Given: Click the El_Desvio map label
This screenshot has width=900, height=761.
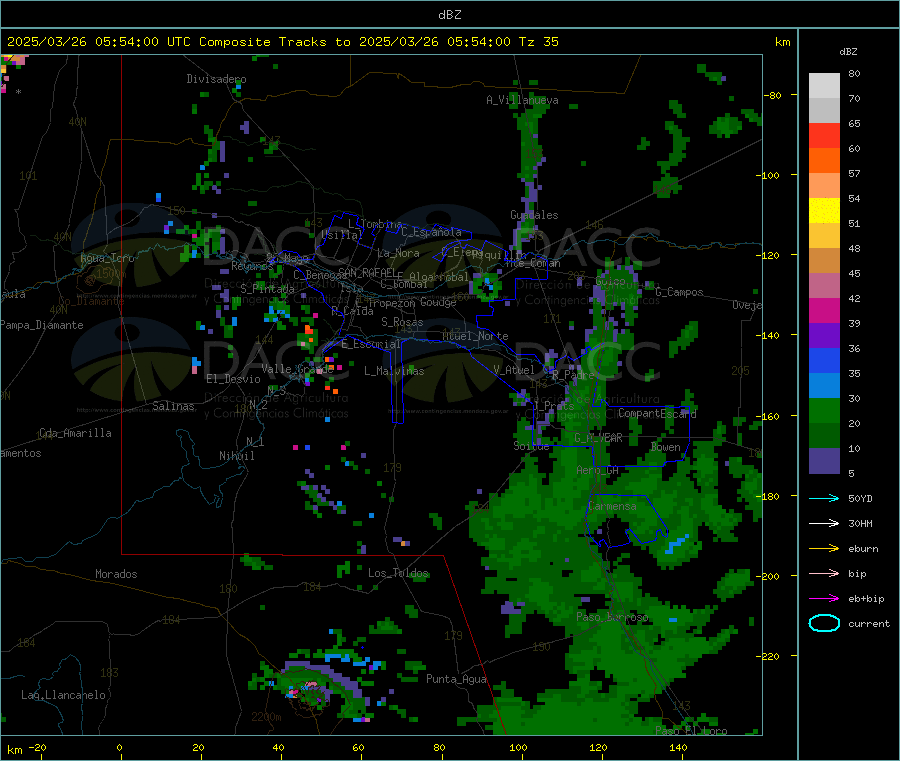Looking at the screenshot, I should (x=233, y=379).
